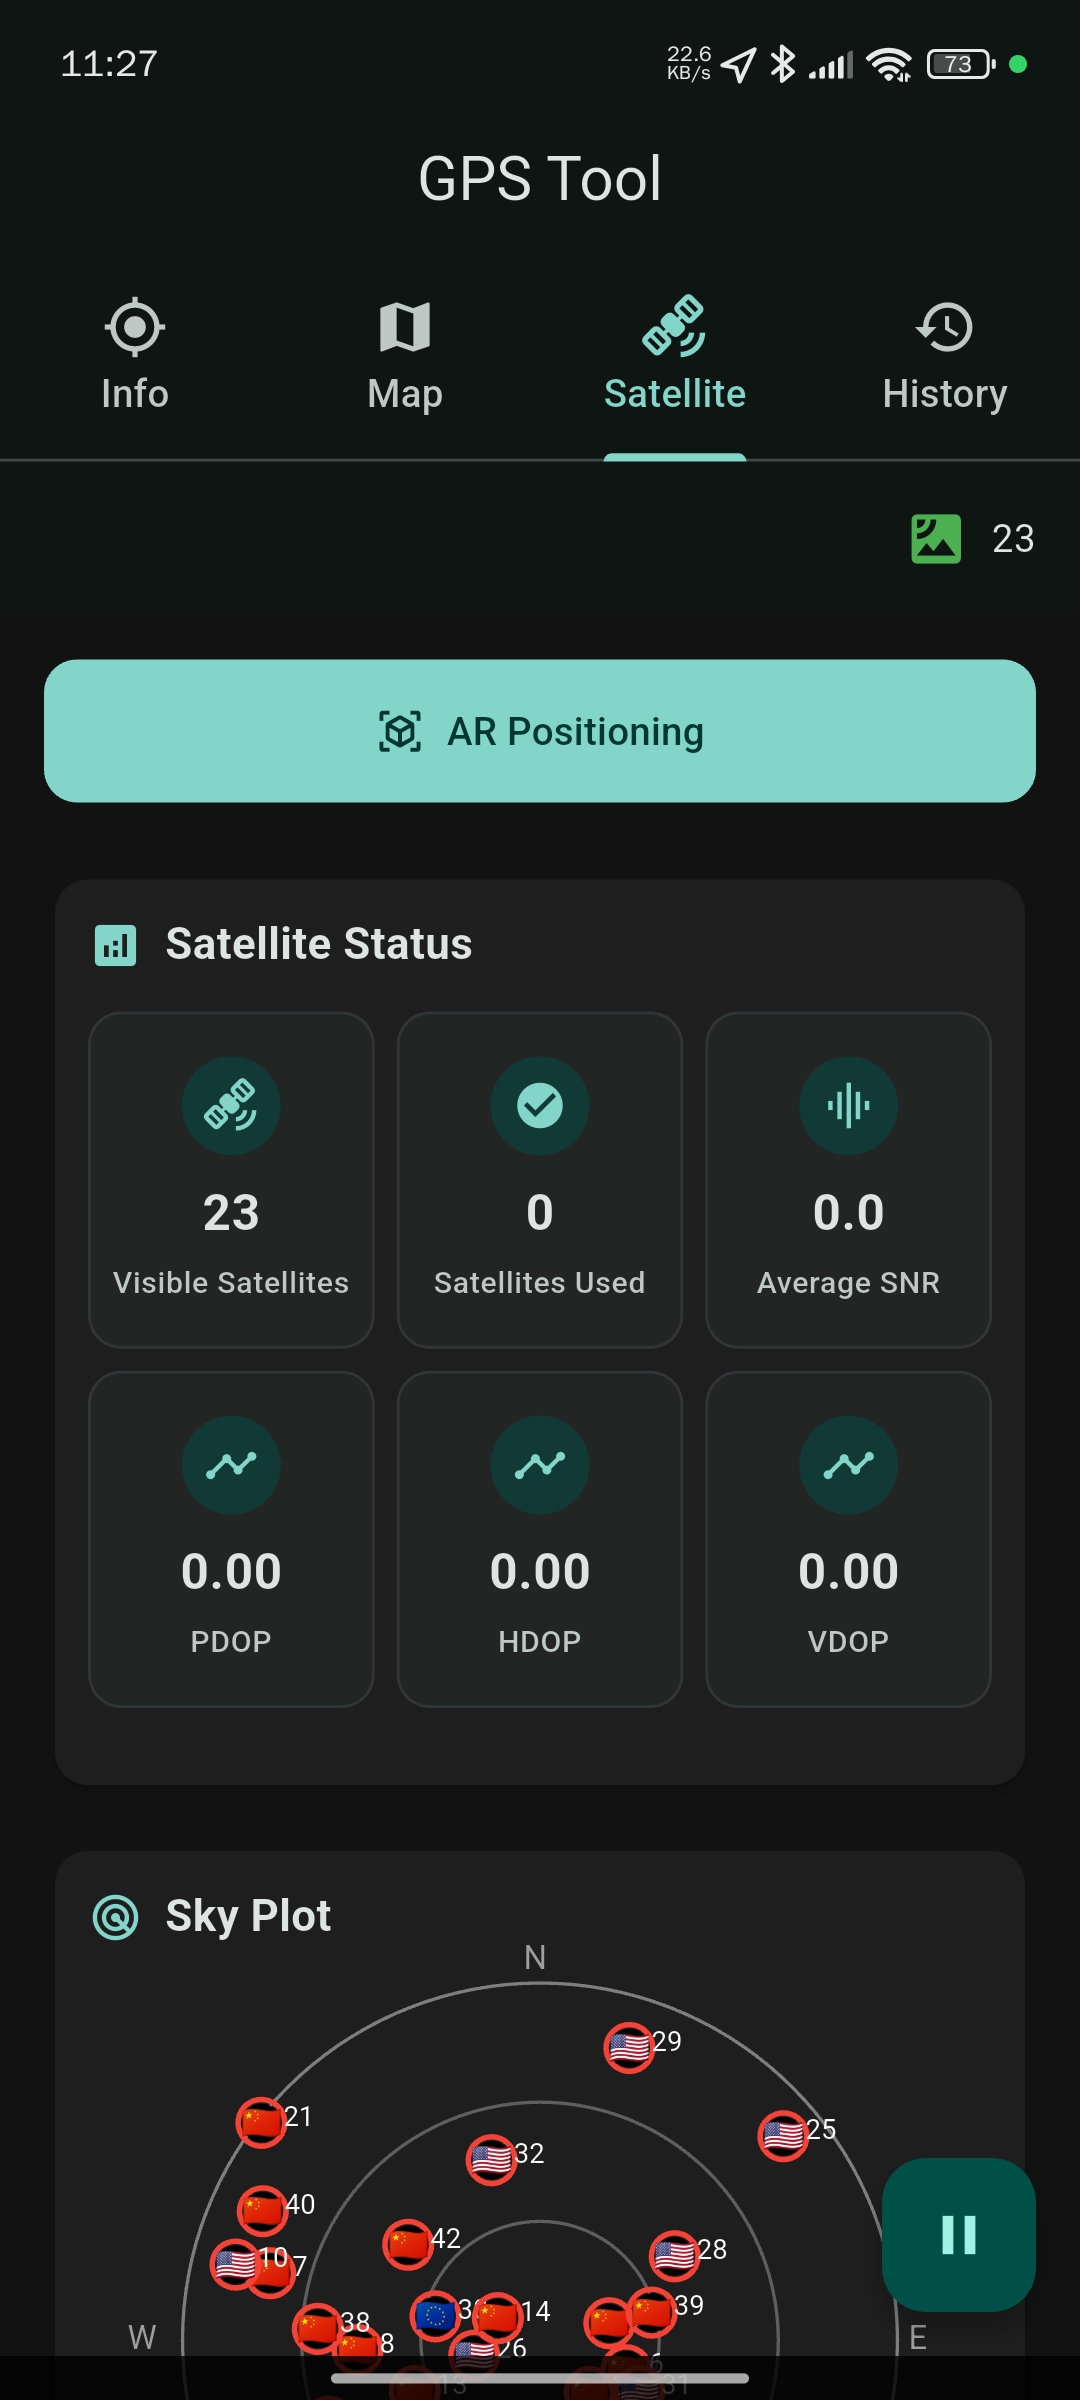Tap the Average SNR waveform icon

(848, 1106)
